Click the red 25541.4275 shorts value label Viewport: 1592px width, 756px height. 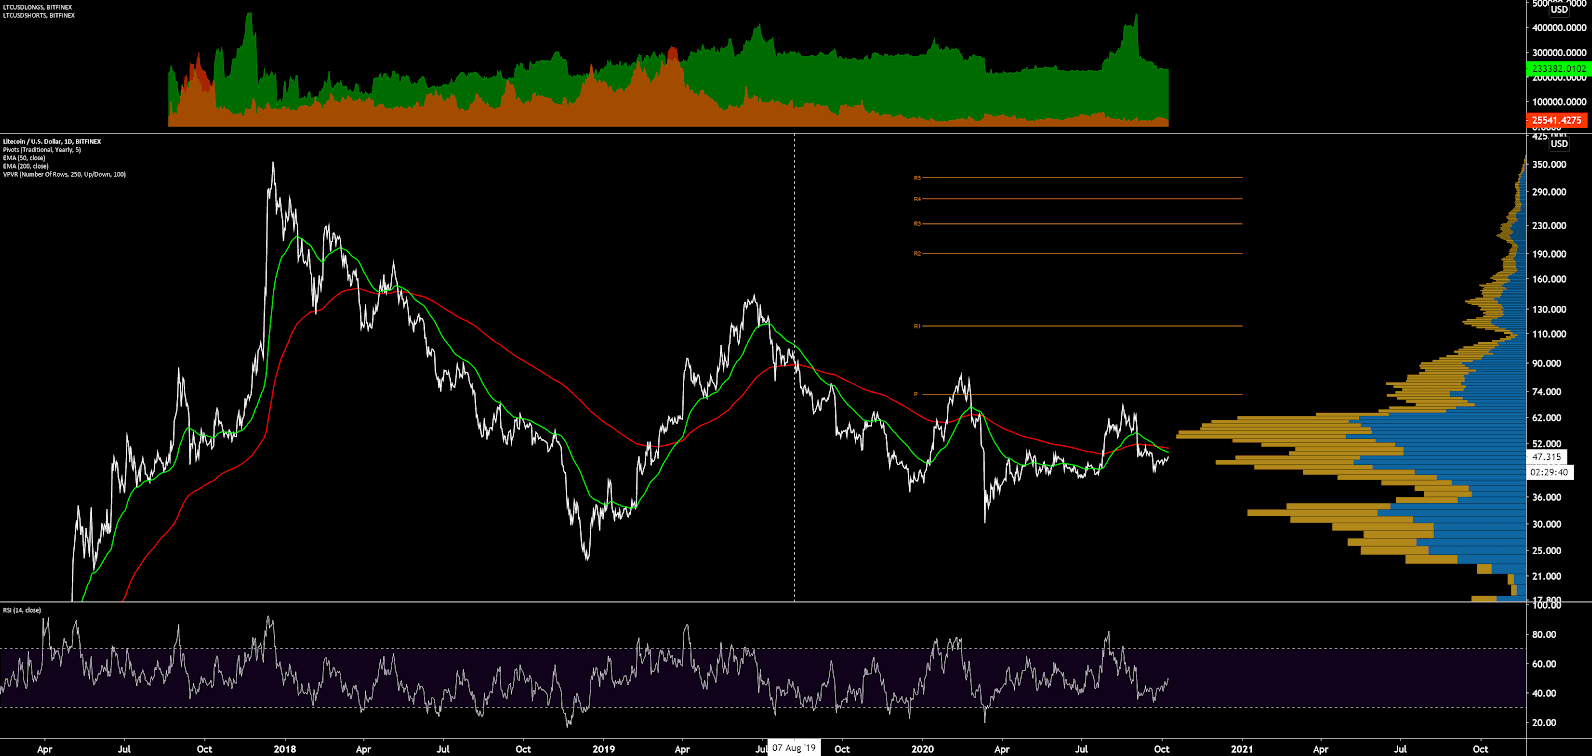pyautogui.click(x=1558, y=120)
